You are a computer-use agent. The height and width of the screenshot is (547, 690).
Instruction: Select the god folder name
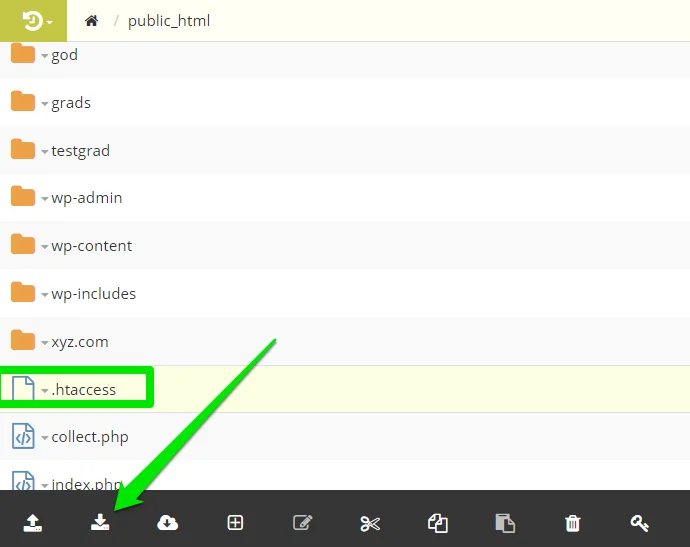pos(65,55)
